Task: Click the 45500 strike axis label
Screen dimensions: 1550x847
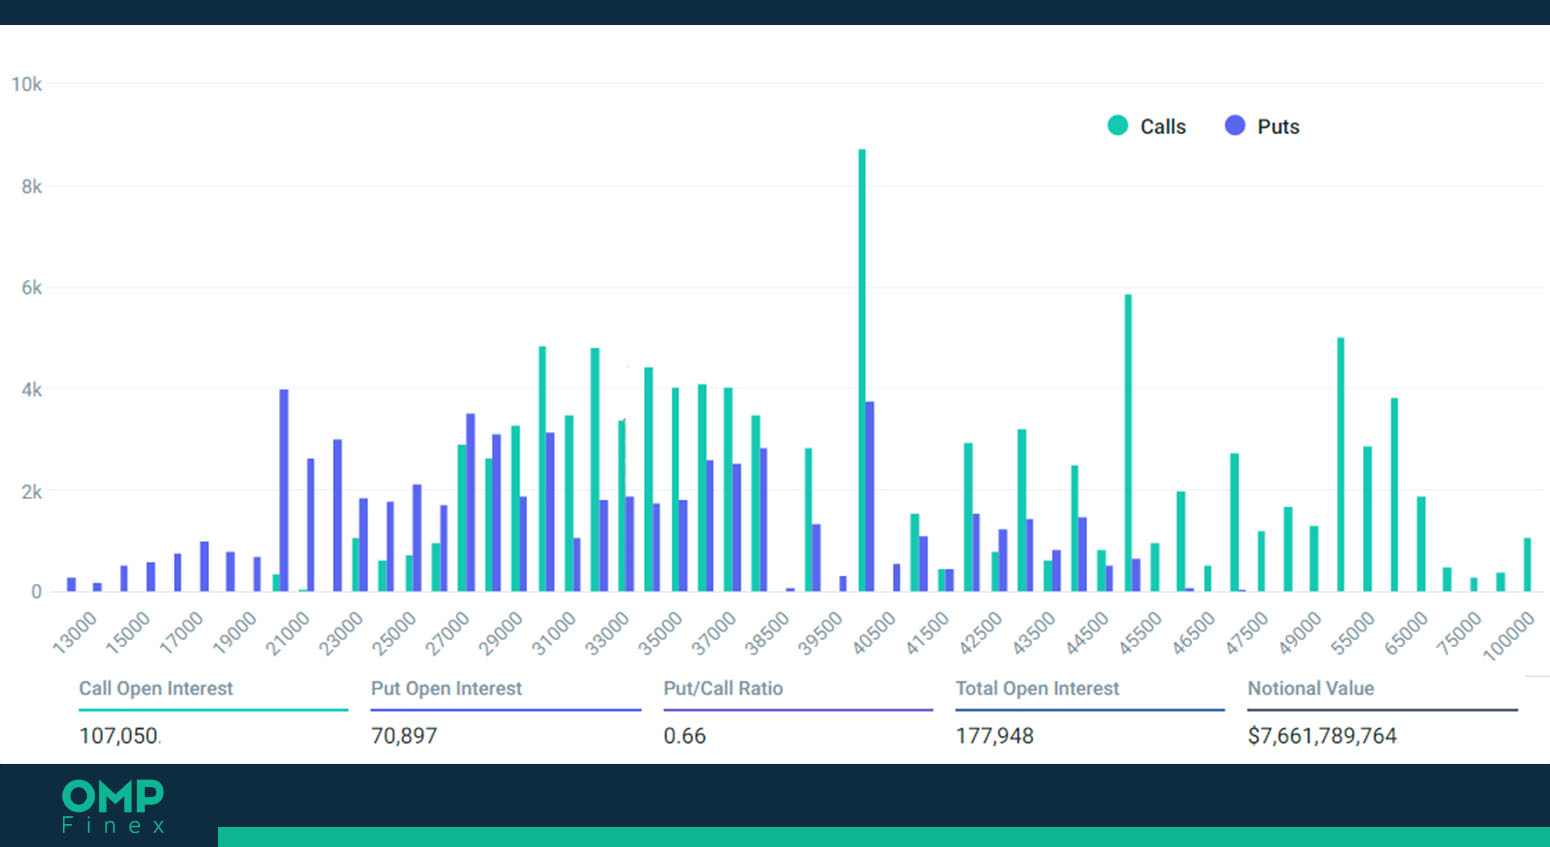Action: tap(1140, 633)
